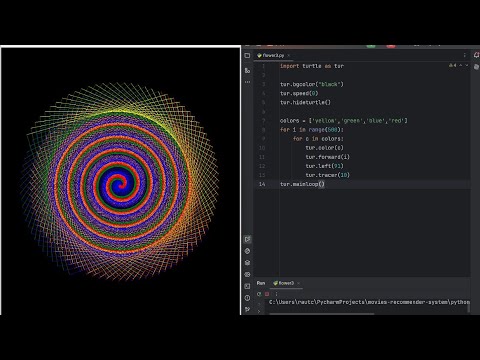Viewport: 480px width, 360px height.
Task: Click the horizontal scrollbar in Run console
Action: [321, 313]
